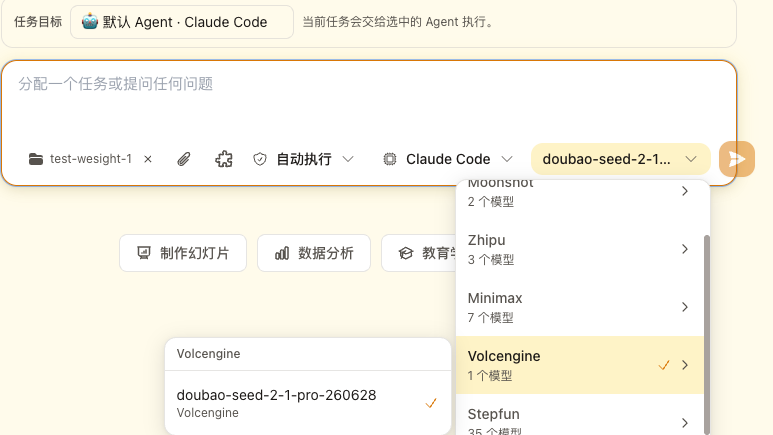Open the 自动执行 execution mode dropdown
773x435 pixels.
click(304, 159)
